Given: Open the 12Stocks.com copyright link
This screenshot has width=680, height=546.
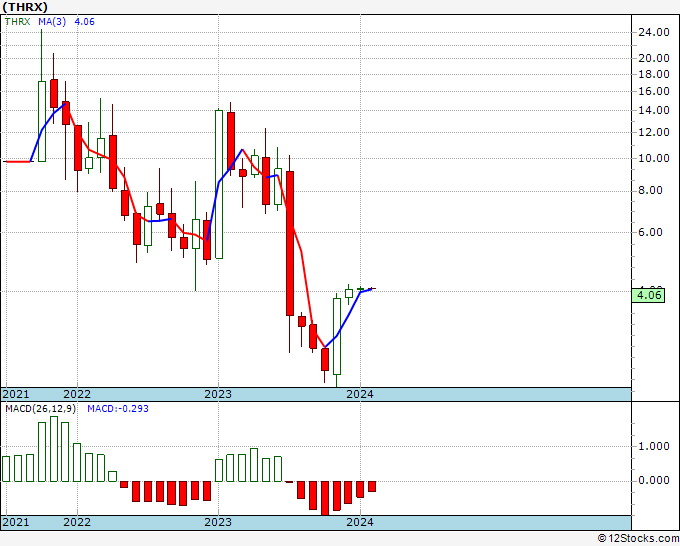Looking at the screenshot, I should click(x=638, y=539).
